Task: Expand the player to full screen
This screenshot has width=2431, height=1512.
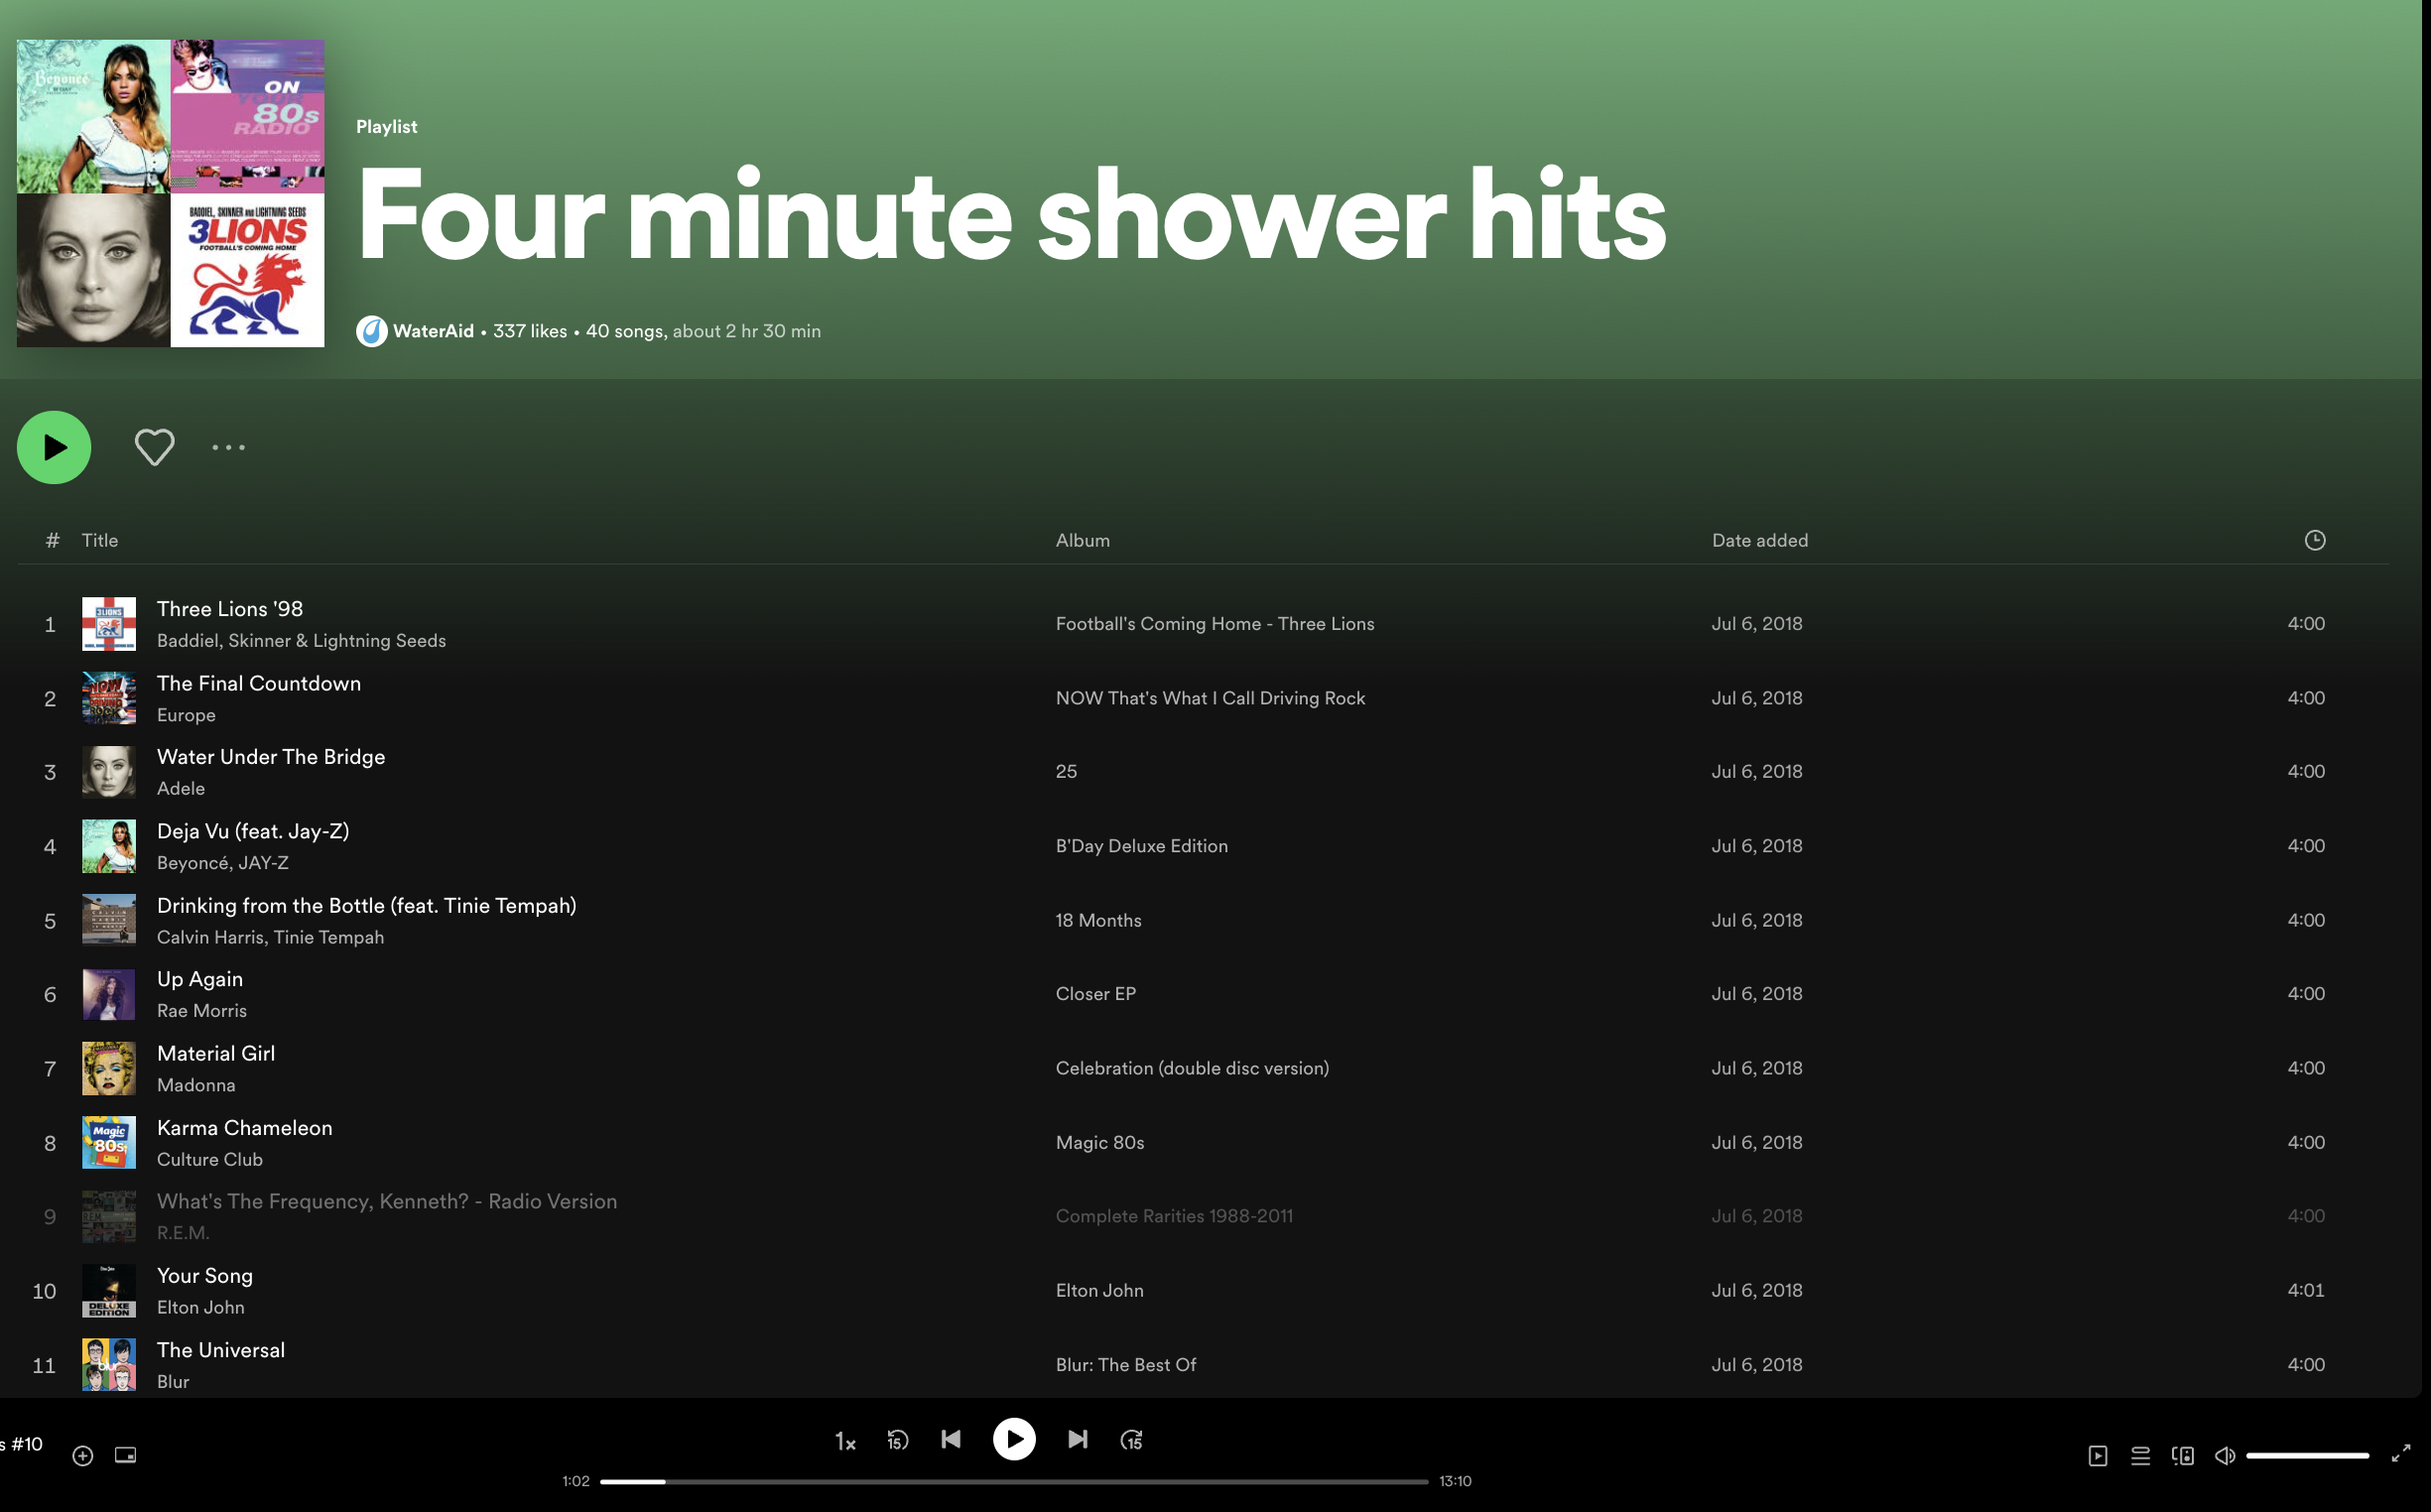Action: [x=2401, y=1455]
